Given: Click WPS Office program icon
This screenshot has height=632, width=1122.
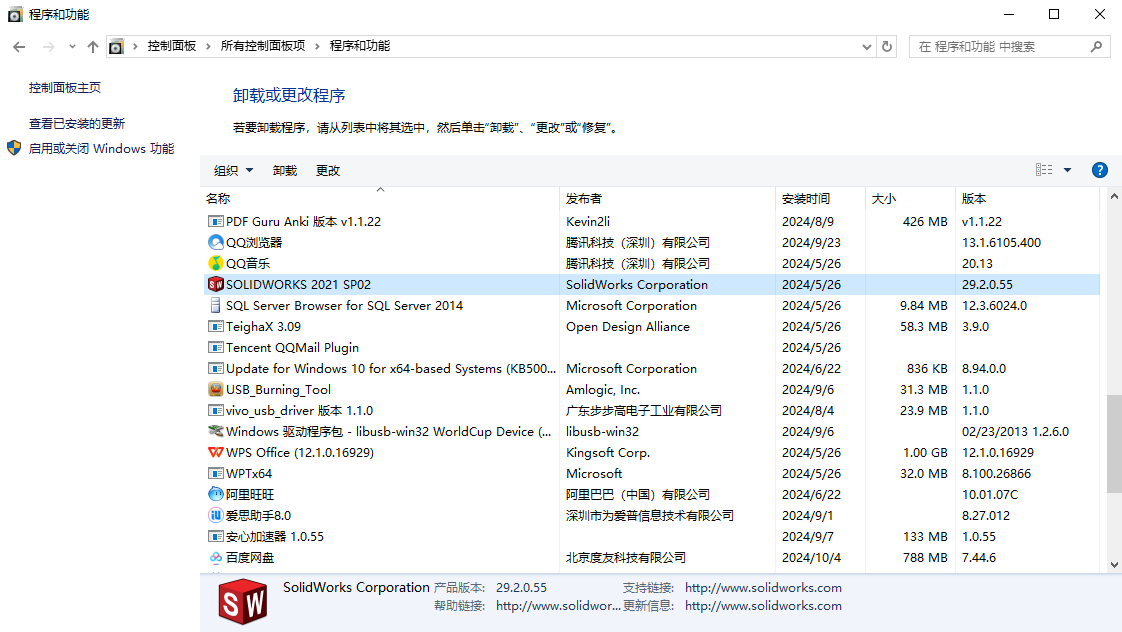Looking at the screenshot, I should 215,452.
